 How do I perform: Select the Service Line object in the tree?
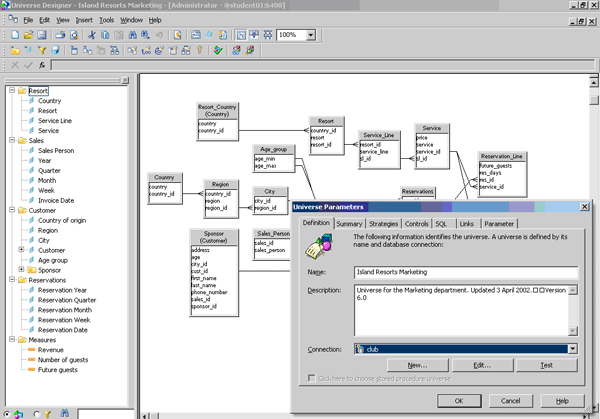click(55, 121)
